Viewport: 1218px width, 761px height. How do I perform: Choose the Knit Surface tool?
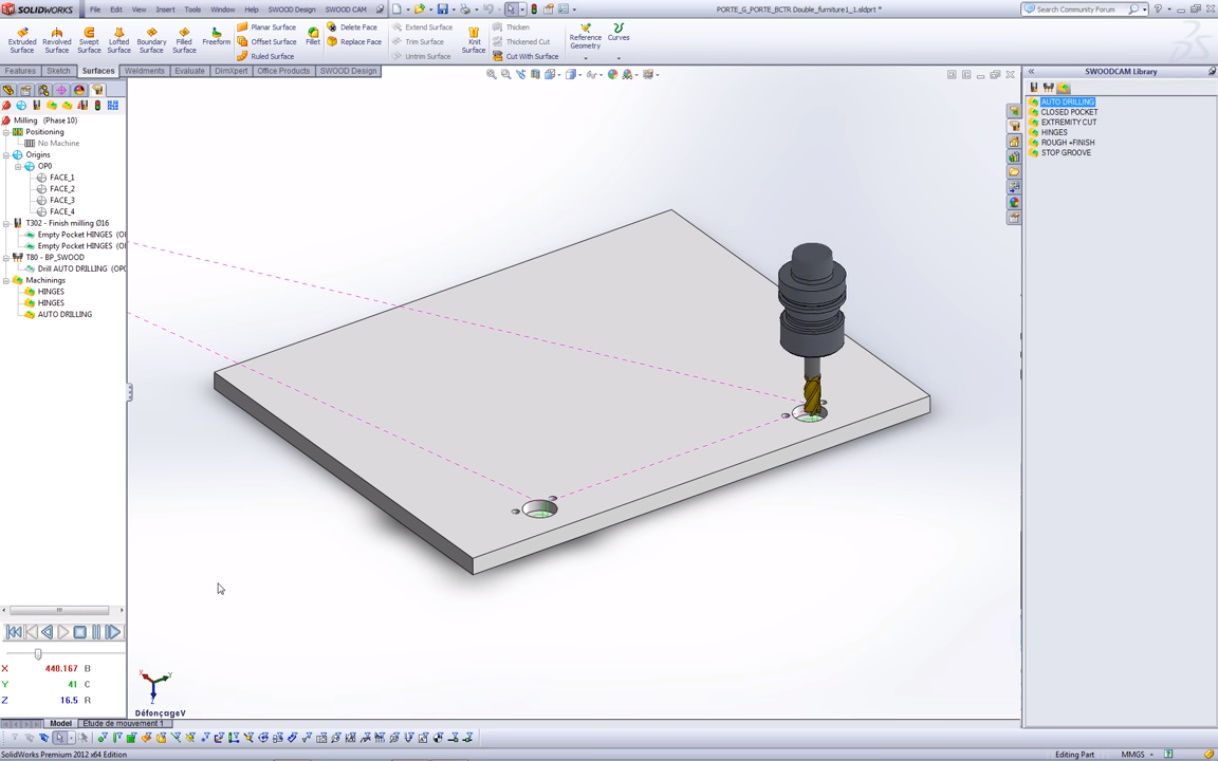pos(474,39)
